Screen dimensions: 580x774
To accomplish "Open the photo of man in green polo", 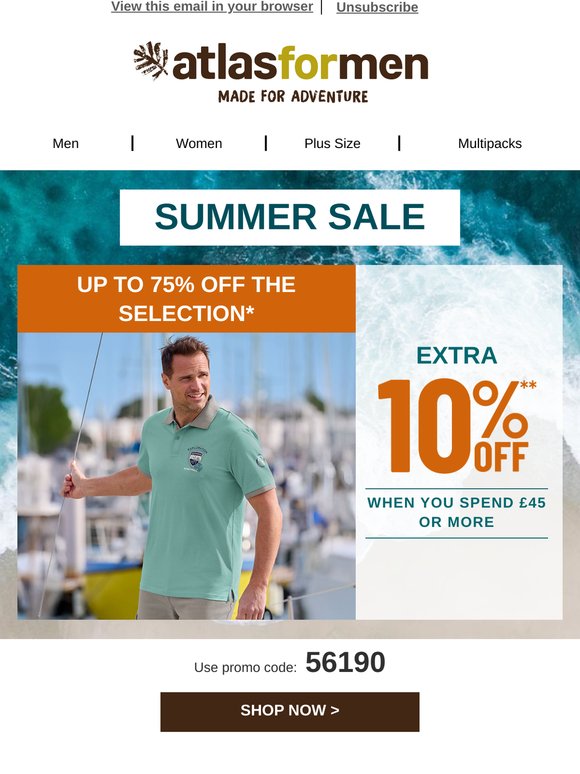I will click(x=187, y=476).
